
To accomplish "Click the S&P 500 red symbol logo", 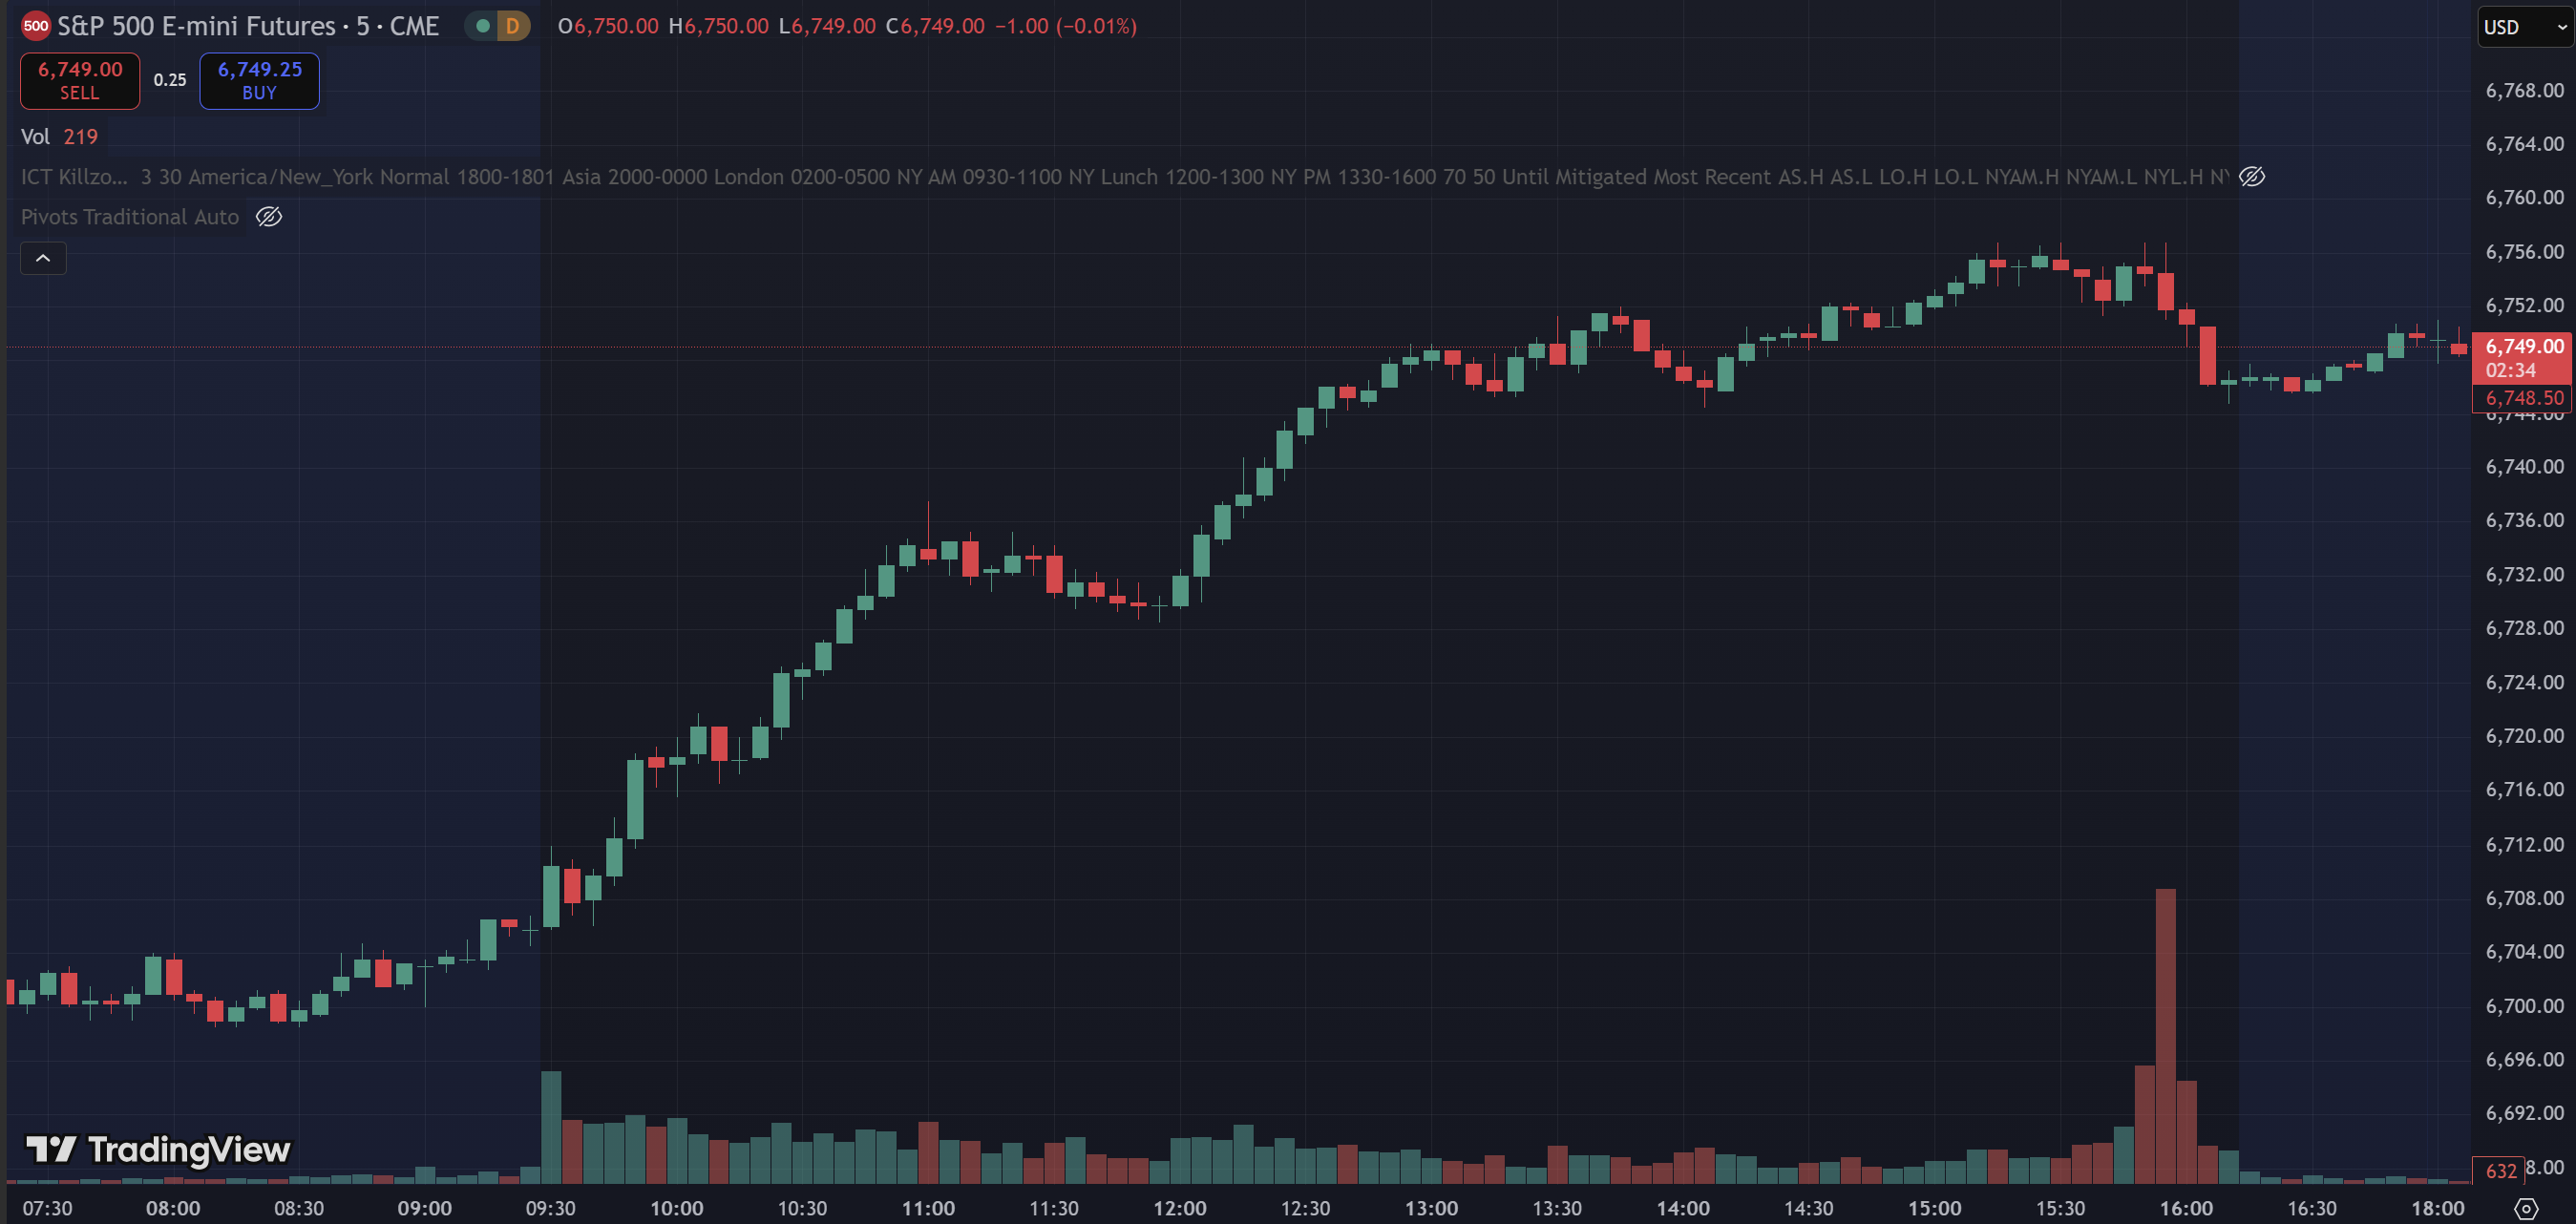I will tap(36, 26).
